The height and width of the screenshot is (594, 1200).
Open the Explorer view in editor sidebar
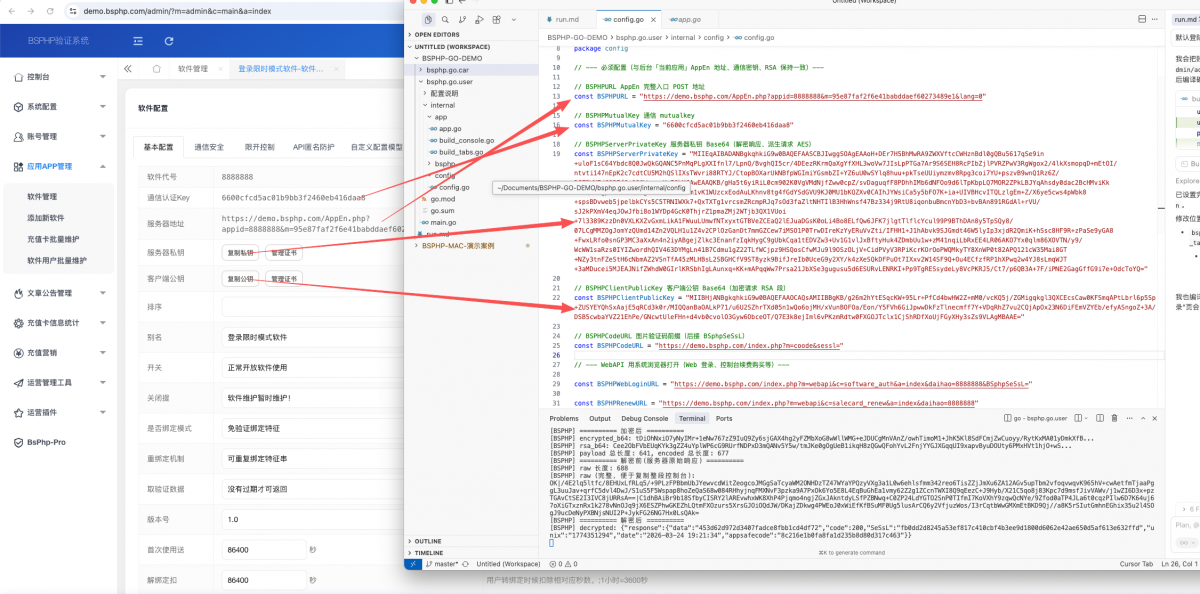tap(428, 19)
